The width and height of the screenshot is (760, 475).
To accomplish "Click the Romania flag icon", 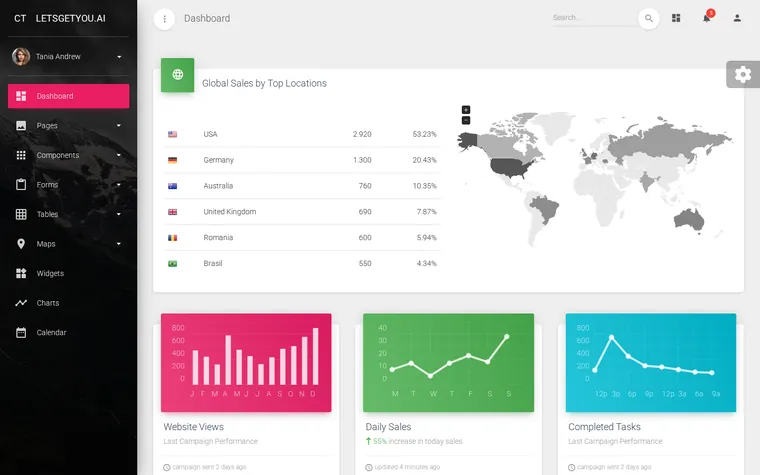I will pos(173,238).
